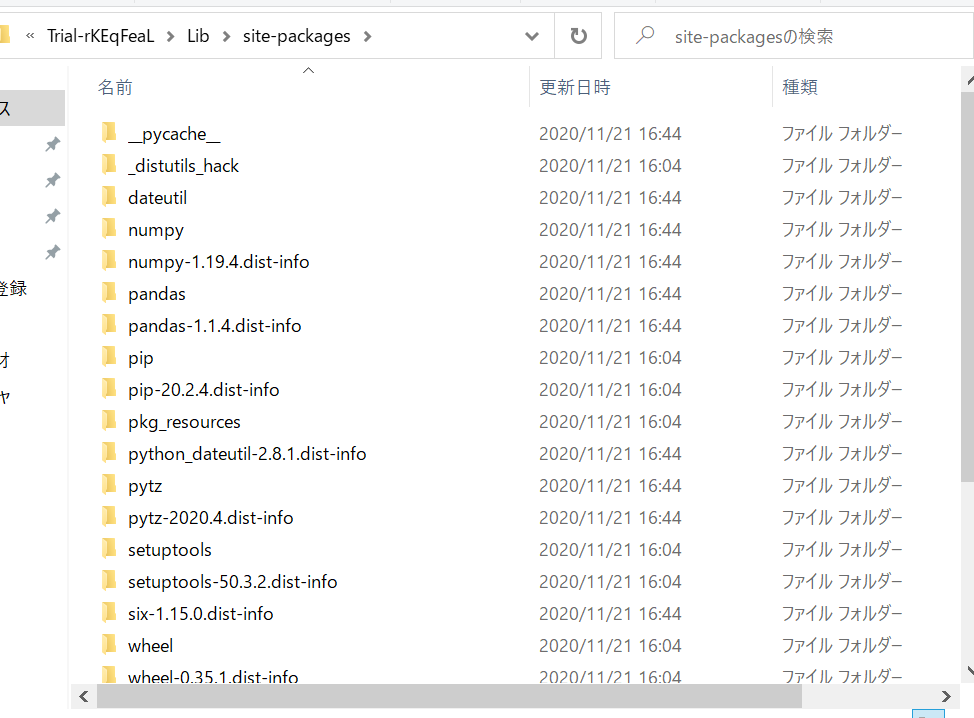Select Trial-rKEqFeaL in breadcrumb path

pos(101,36)
